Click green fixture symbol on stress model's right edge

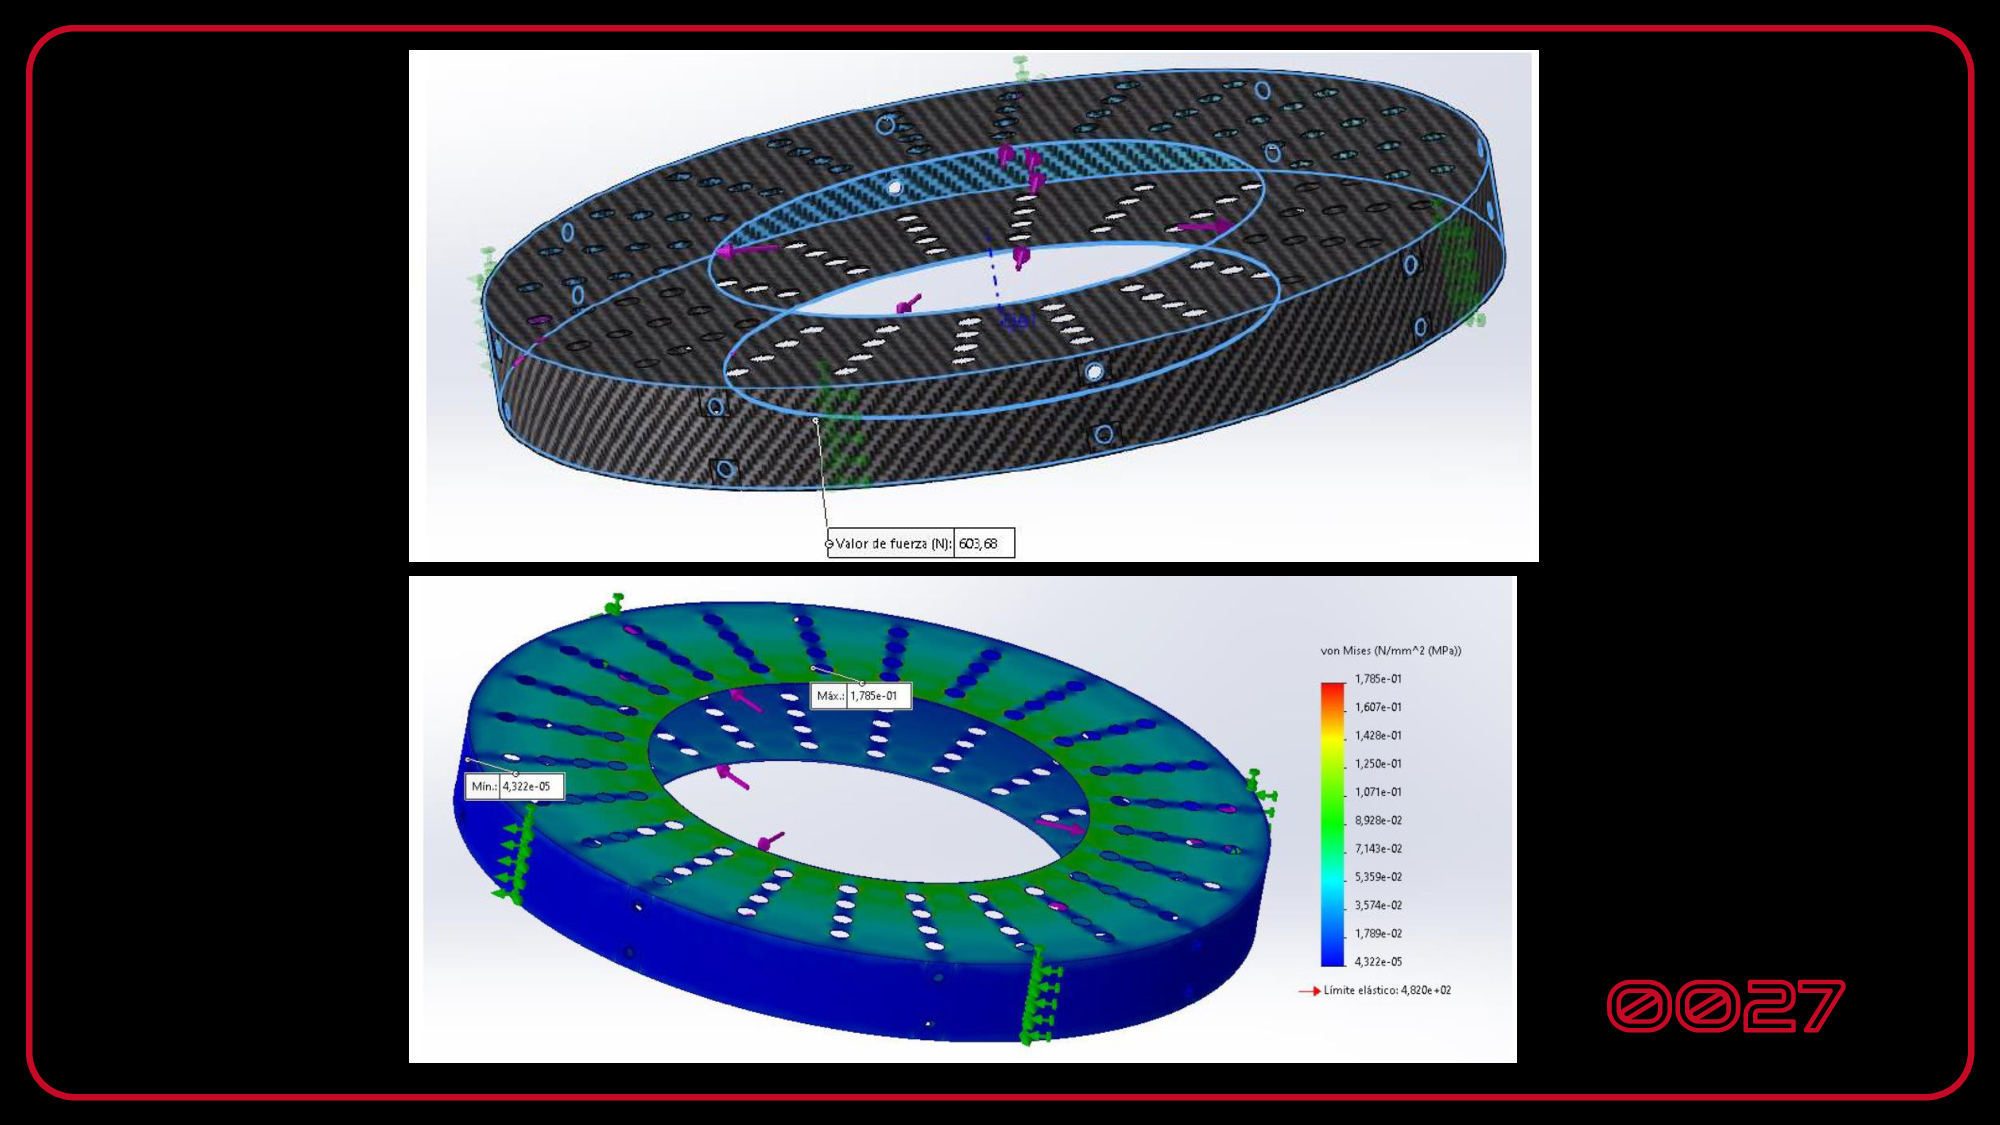coord(1262,793)
